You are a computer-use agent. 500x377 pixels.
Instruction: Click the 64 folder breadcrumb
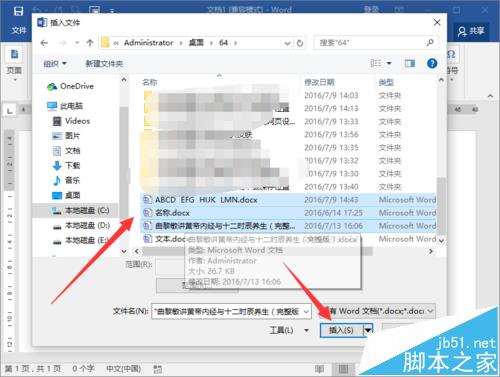pyautogui.click(x=223, y=43)
